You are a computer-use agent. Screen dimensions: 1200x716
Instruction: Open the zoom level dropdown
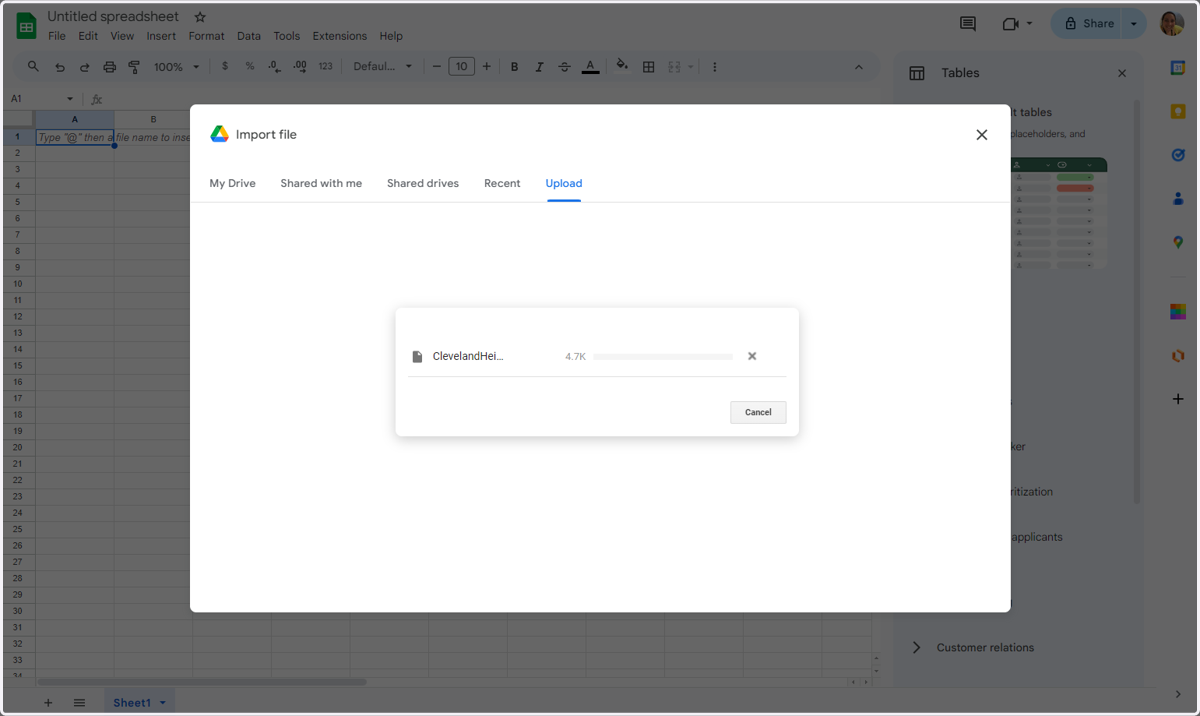176,67
